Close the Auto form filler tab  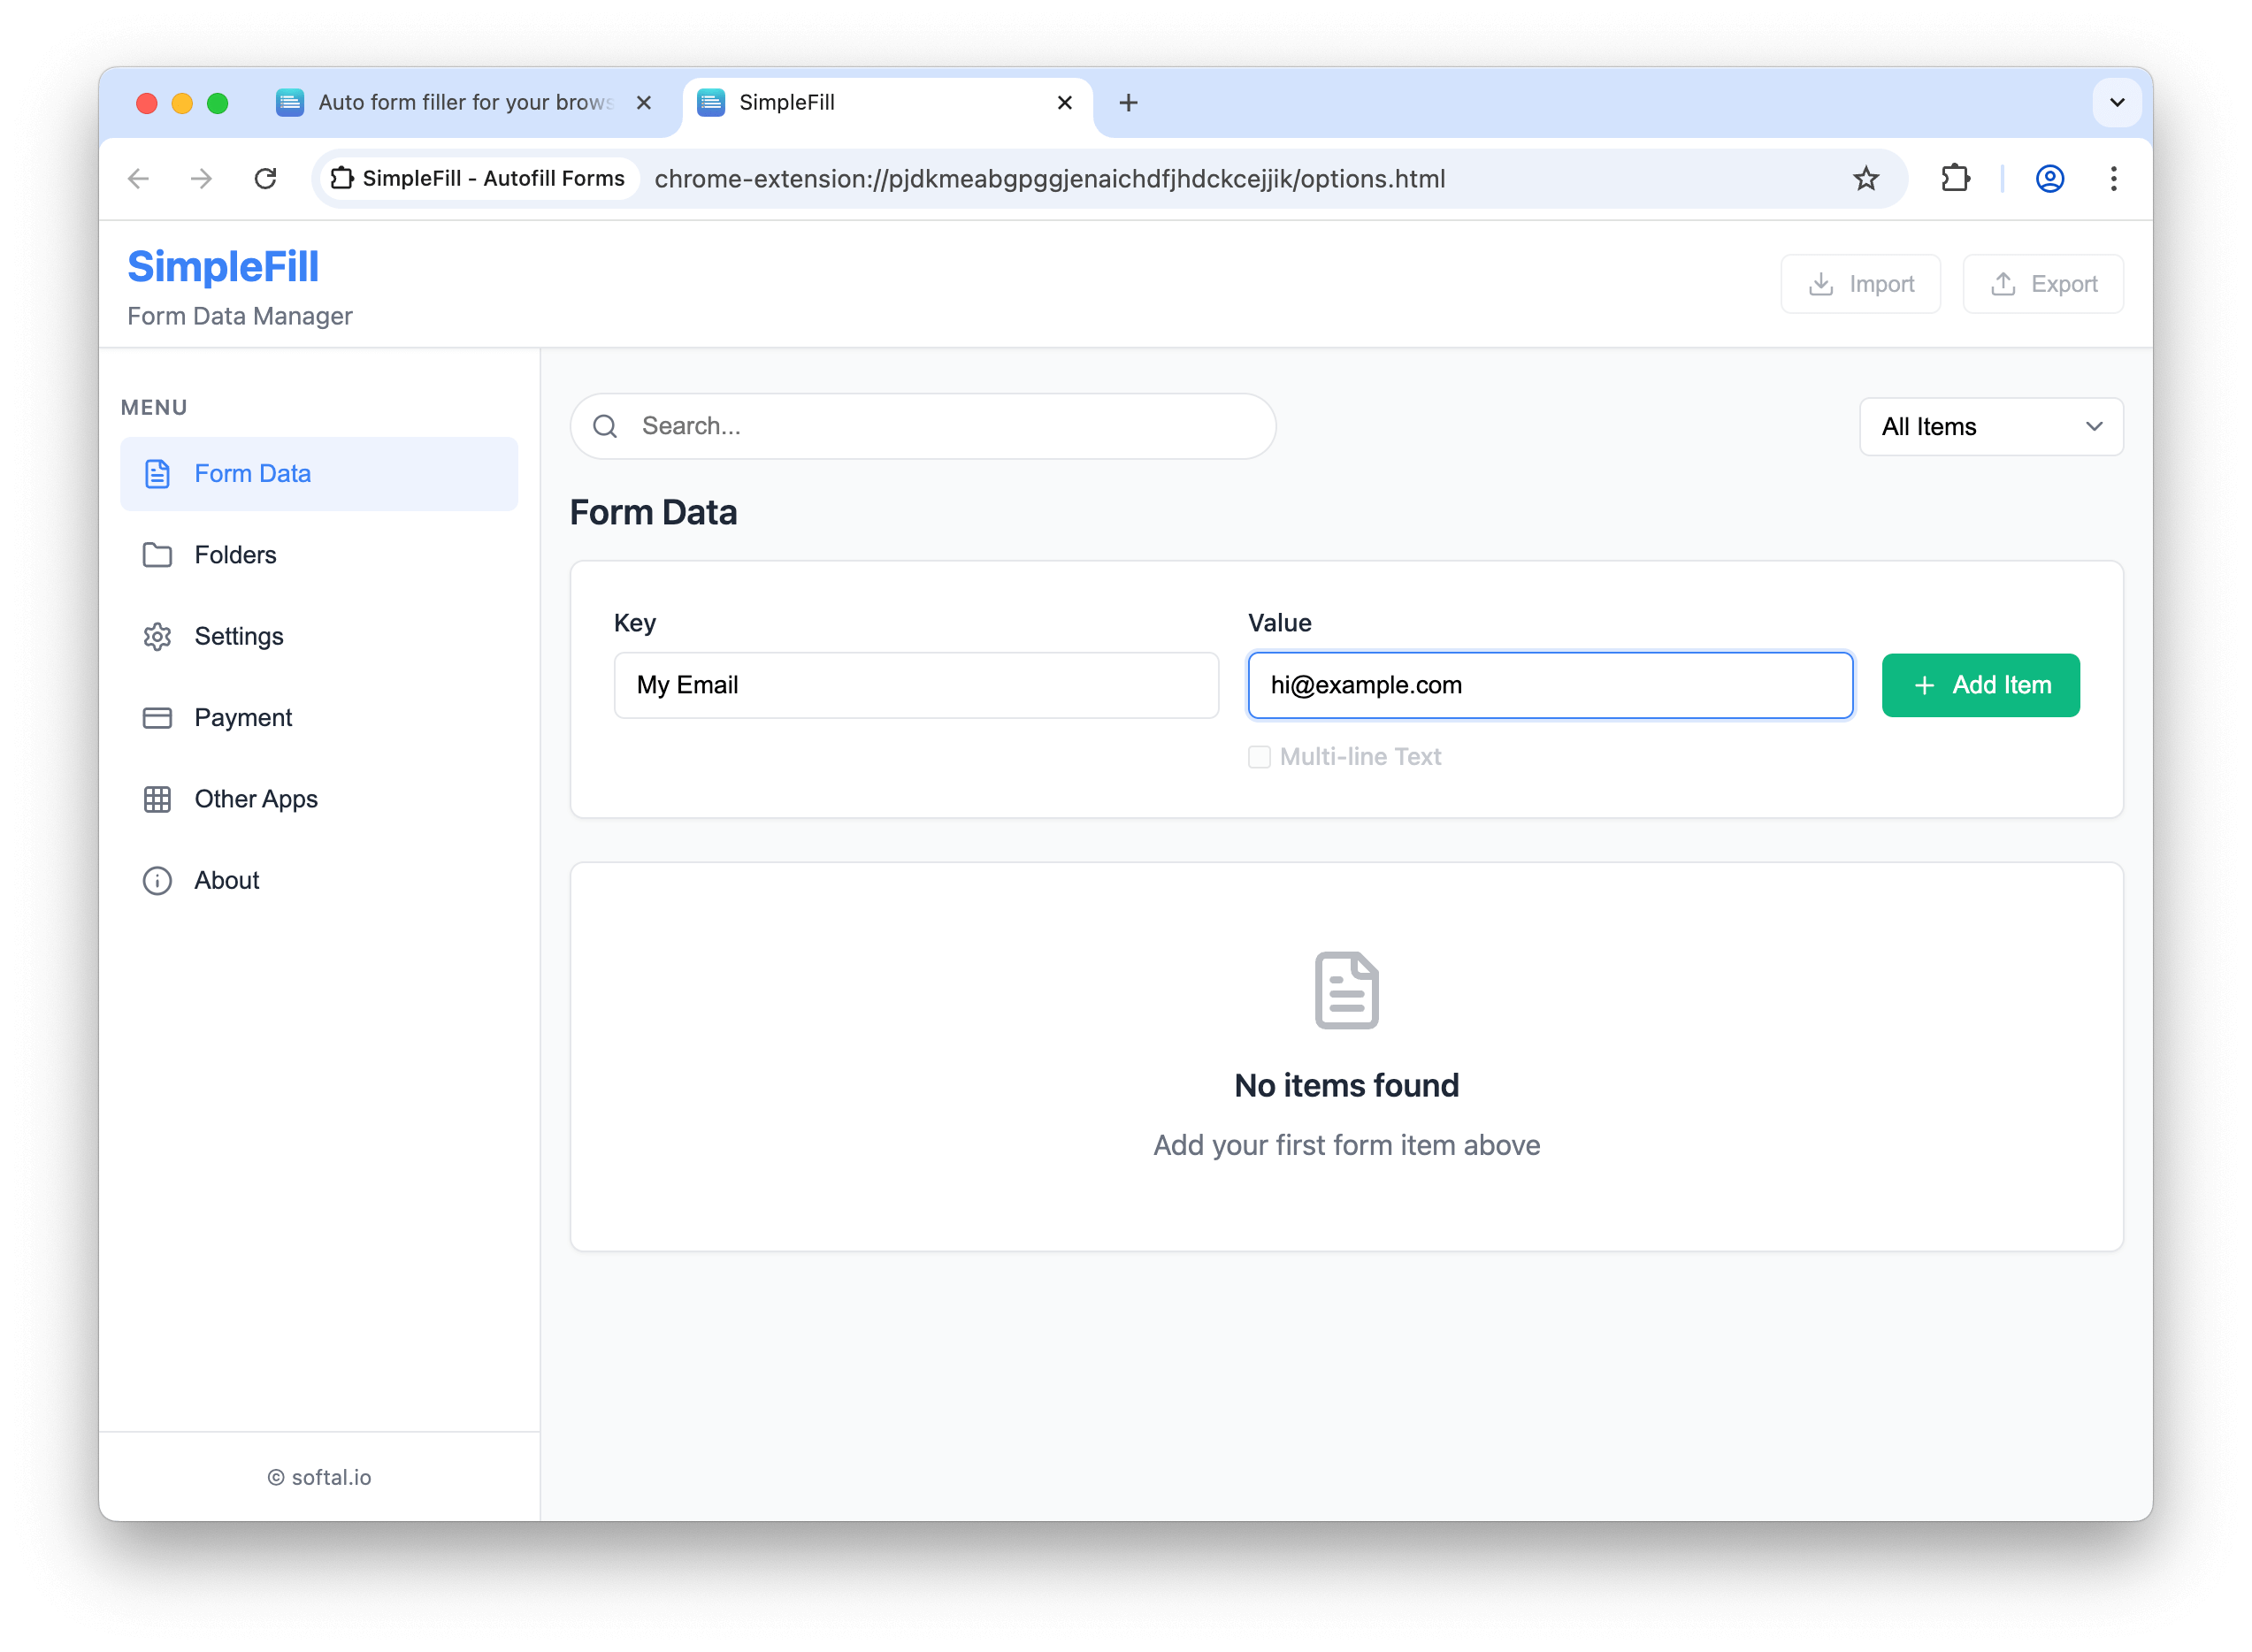[x=644, y=102]
